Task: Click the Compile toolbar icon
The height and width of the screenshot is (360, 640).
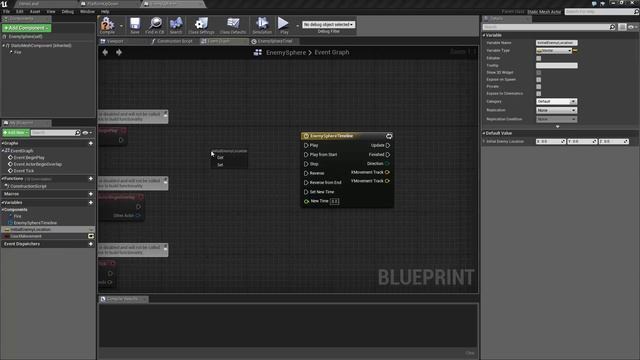Action: [107, 25]
